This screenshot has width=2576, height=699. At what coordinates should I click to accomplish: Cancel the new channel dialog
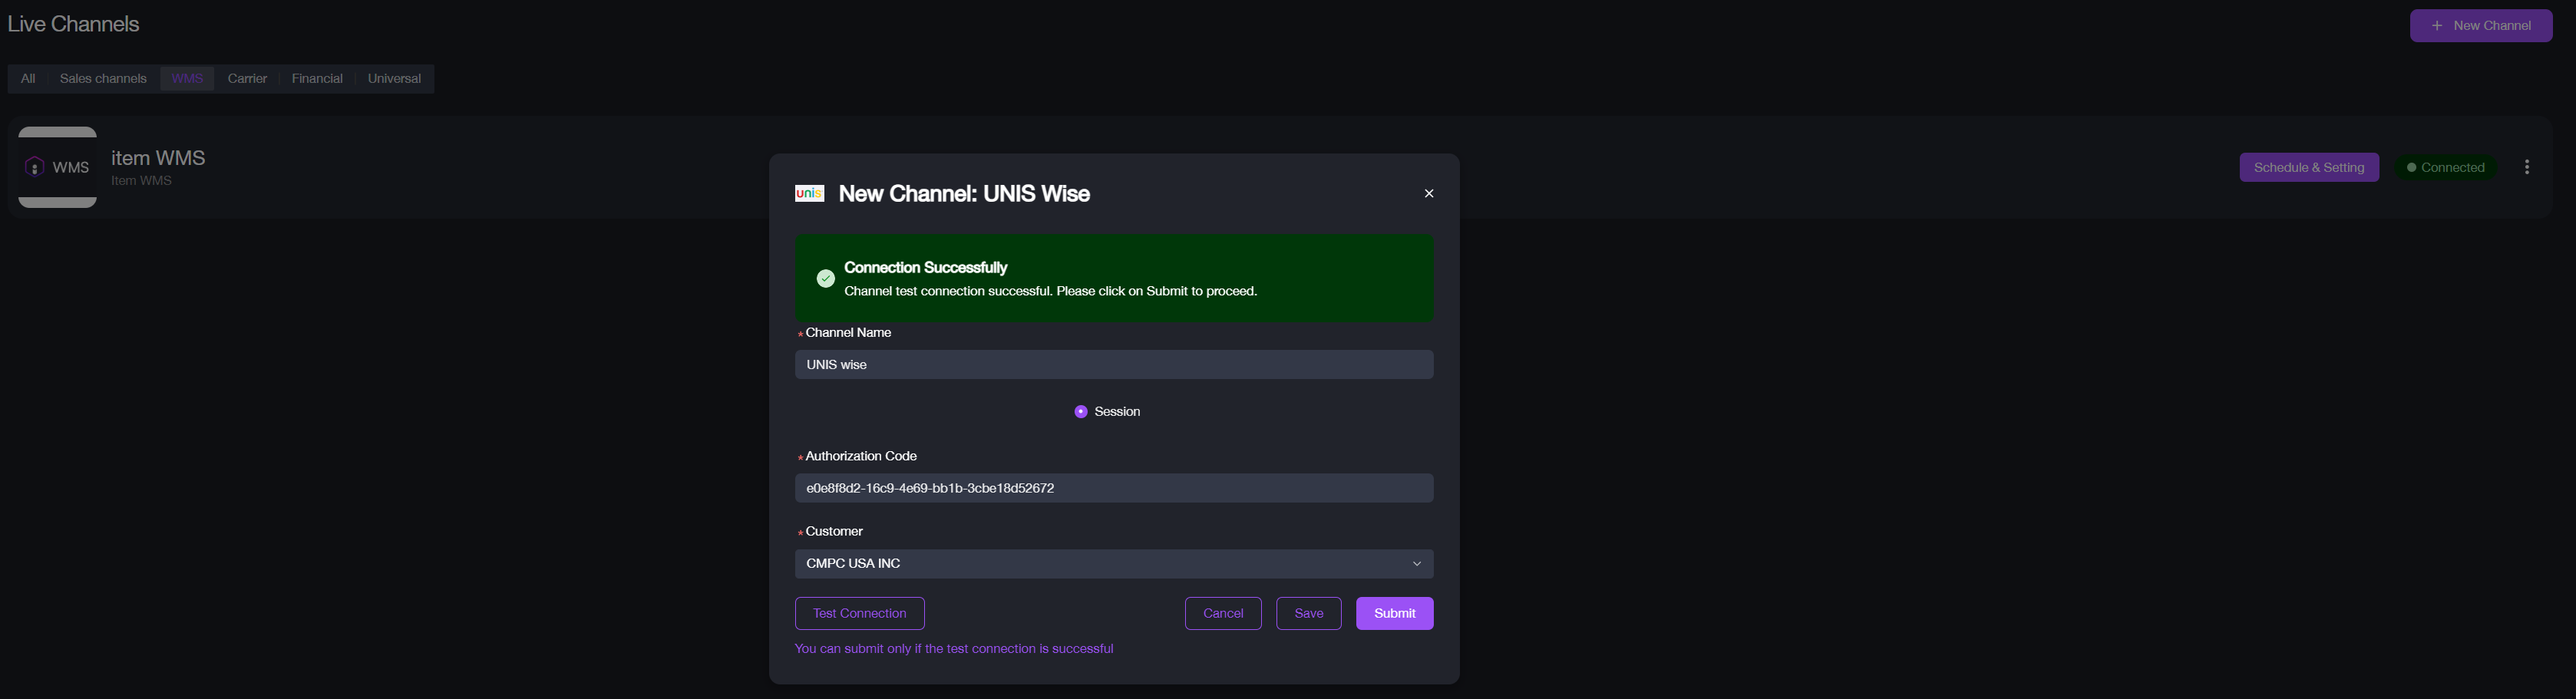coord(1222,614)
